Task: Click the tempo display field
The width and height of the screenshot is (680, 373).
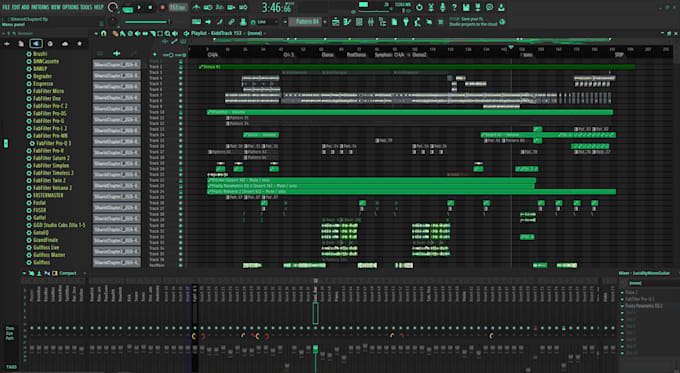Action: (177, 7)
